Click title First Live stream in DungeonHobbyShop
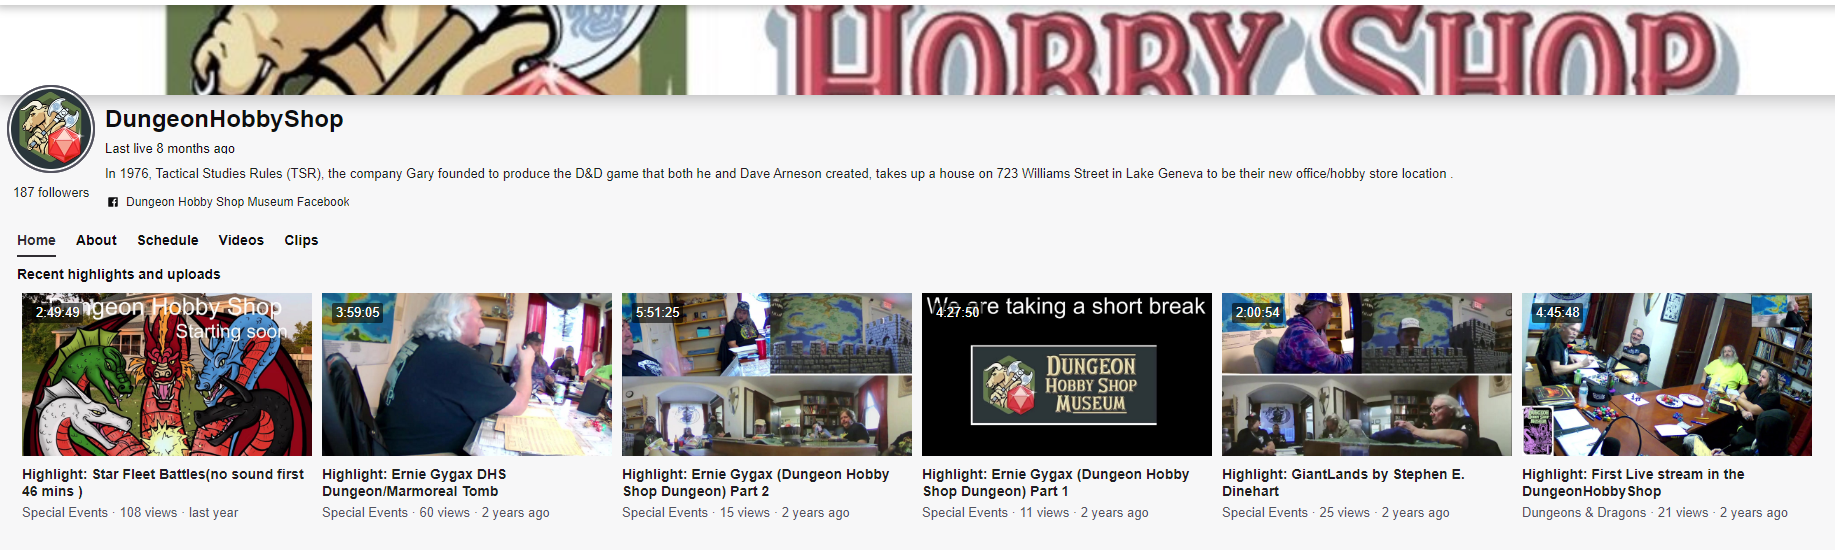Viewport: 1835px width, 550px height. click(x=1633, y=483)
